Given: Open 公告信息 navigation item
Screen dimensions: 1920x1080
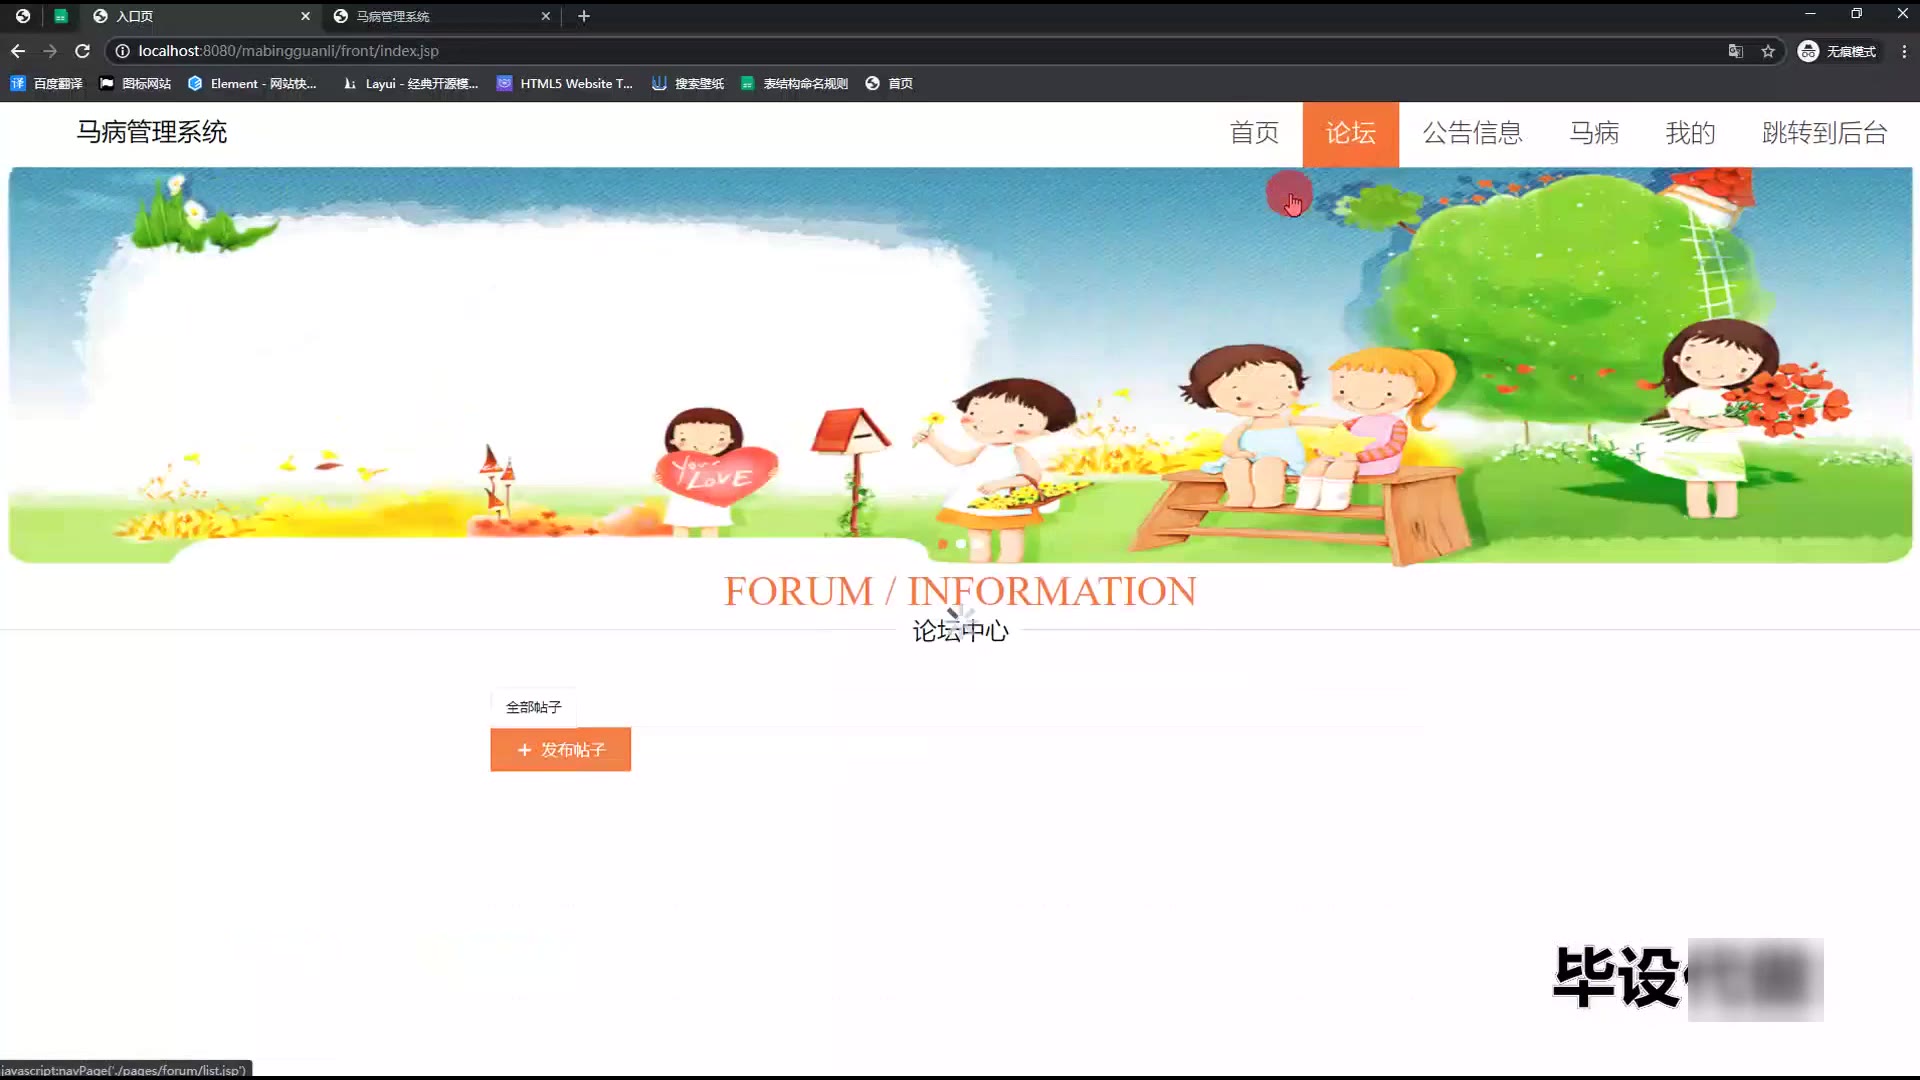Looking at the screenshot, I should 1472,133.
